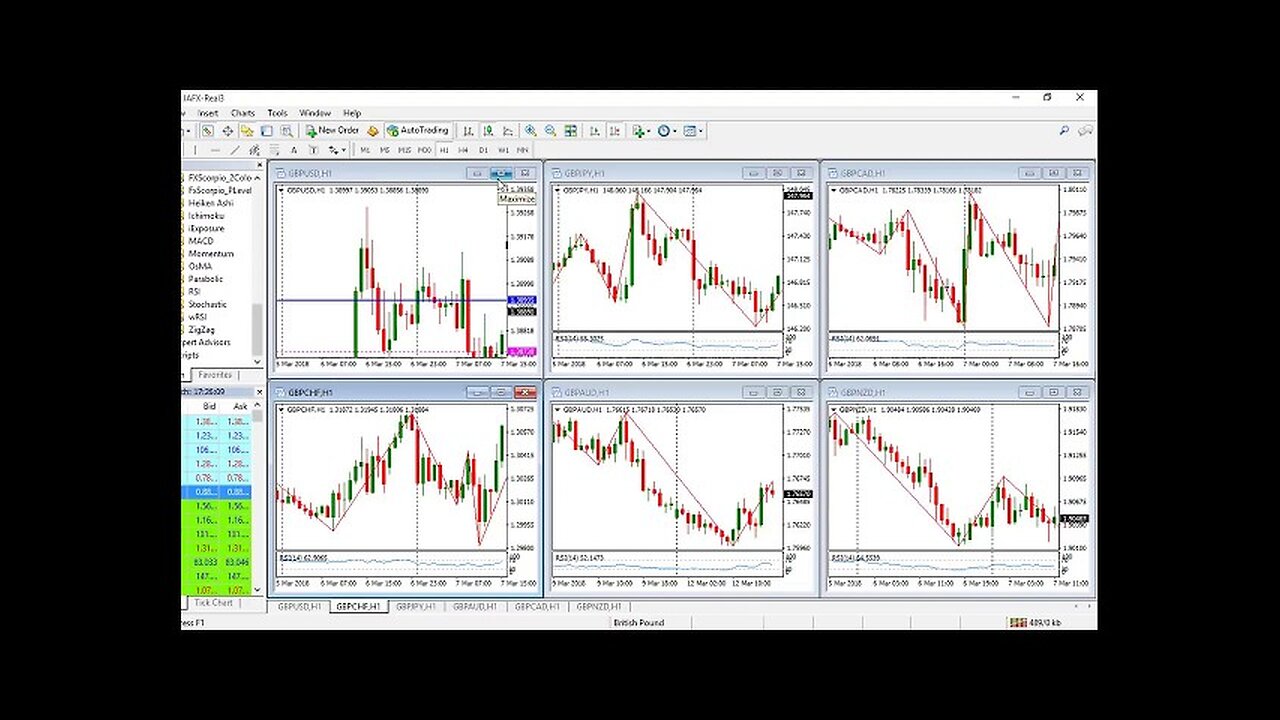Screen dimensions: 1280x720
Task: Open the New Order dialog
Action: coord(333,130)
